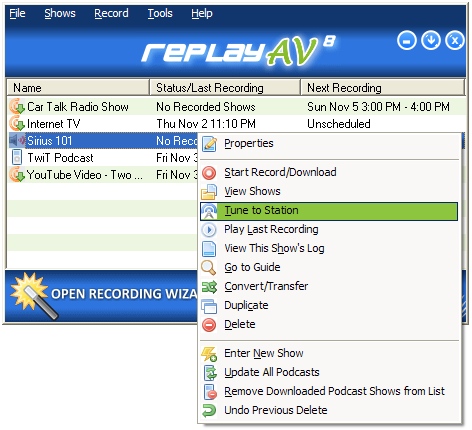Select the Internet TV show name

tap(54, 124)
